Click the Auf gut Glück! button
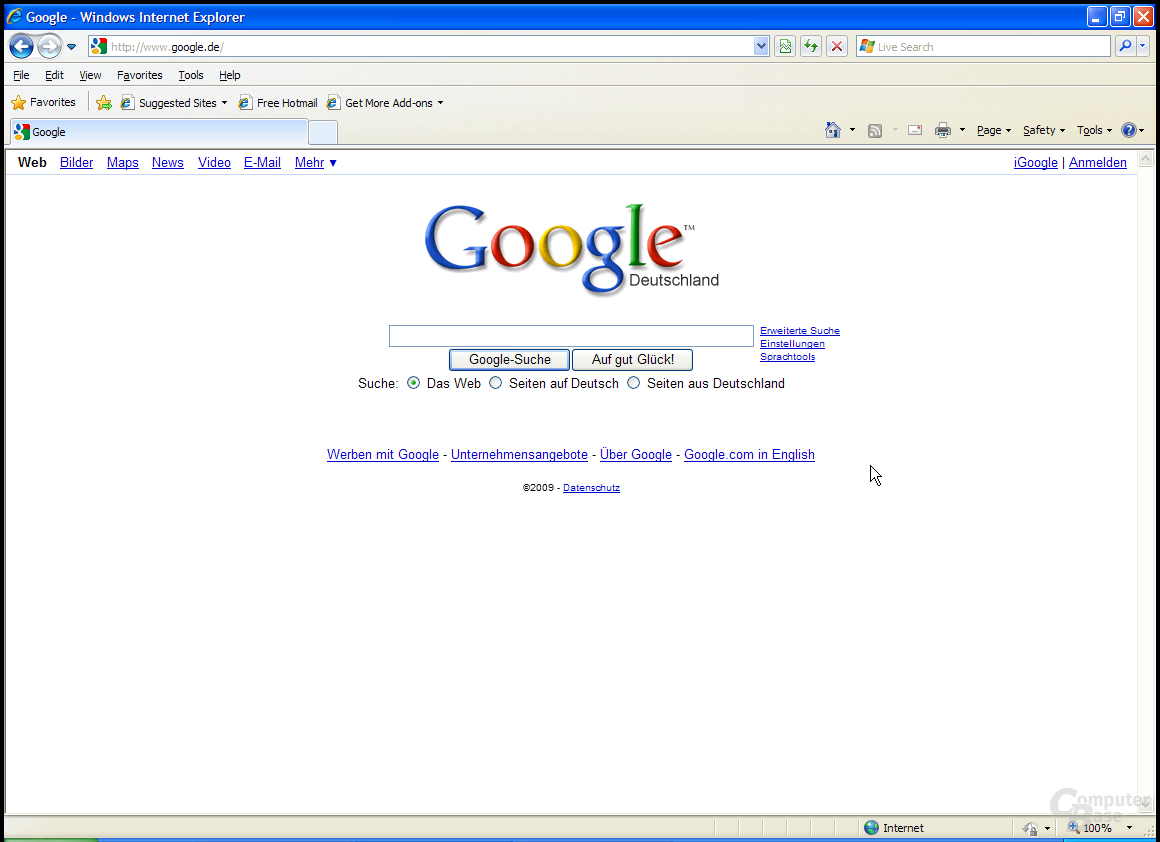The image size is (1160, 842). point(633,360)
